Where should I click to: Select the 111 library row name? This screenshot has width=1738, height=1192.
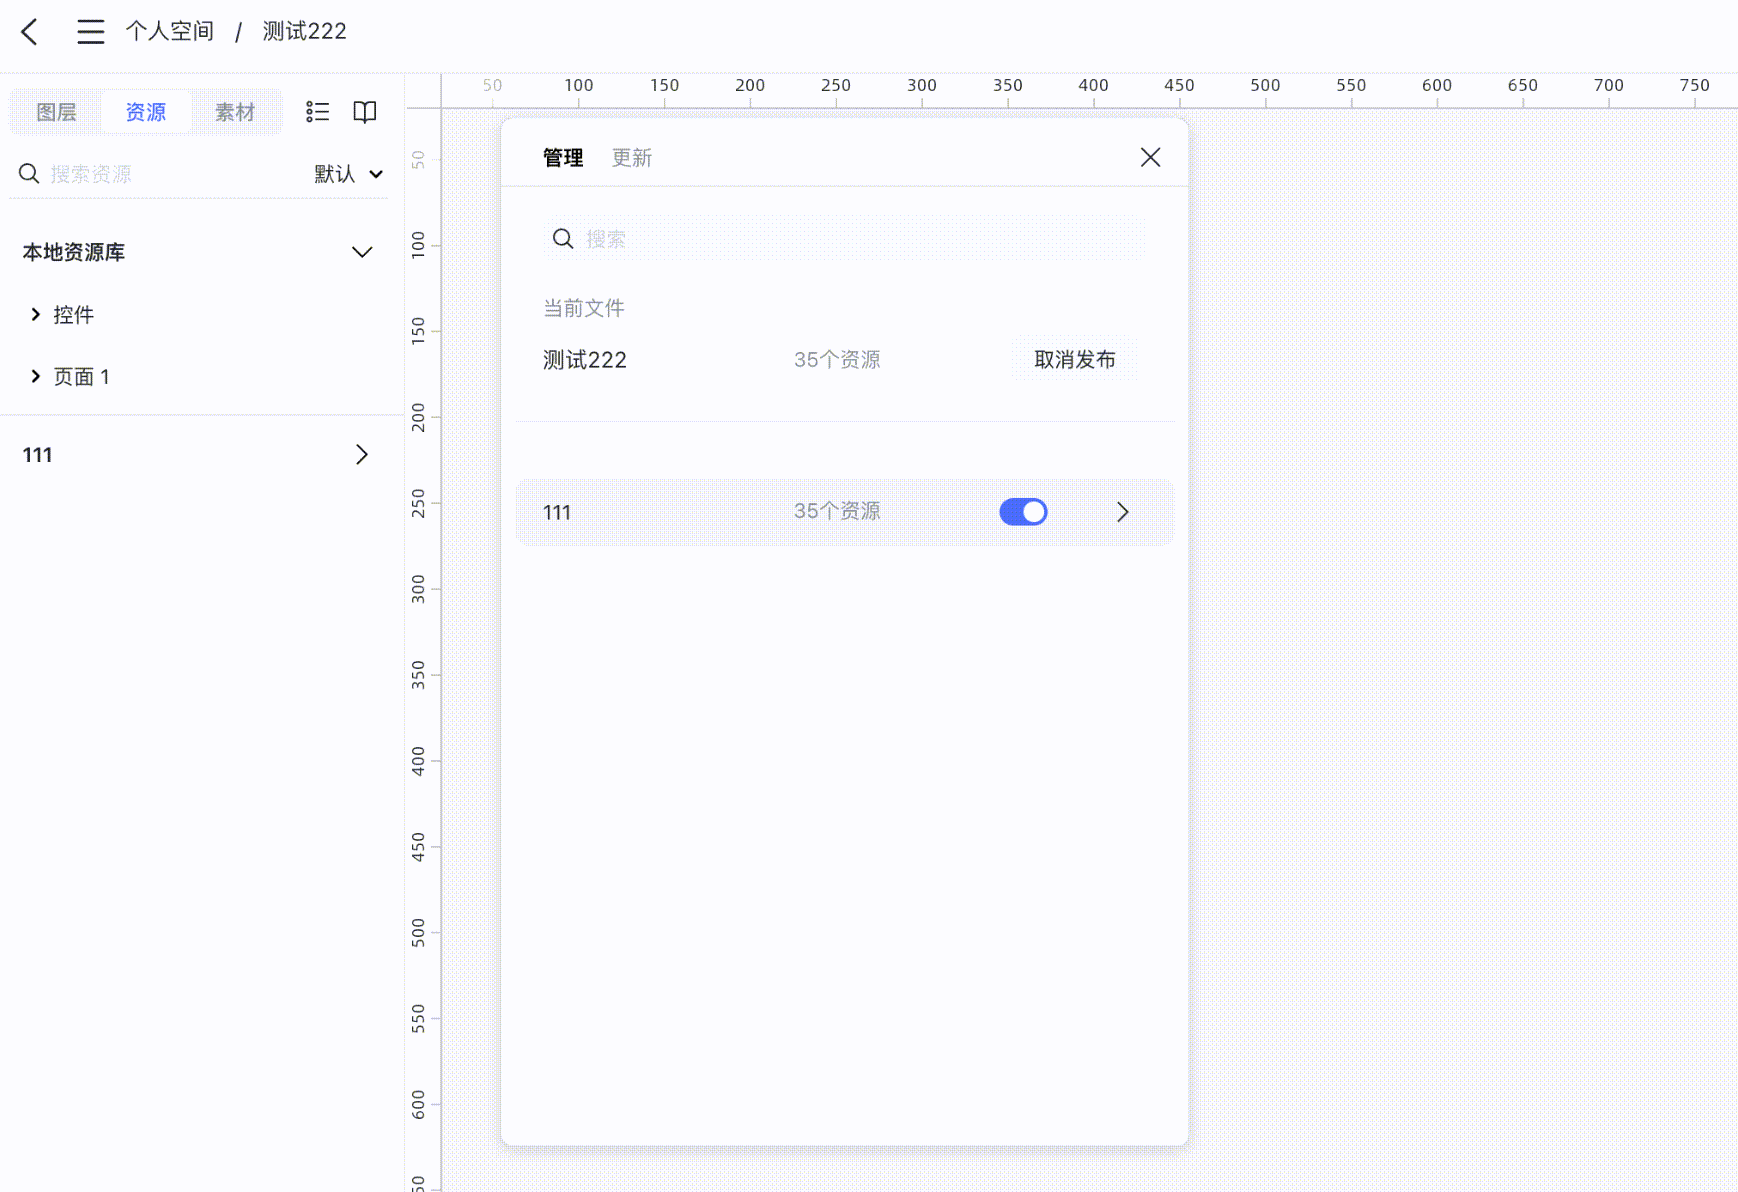coord(557,512)
